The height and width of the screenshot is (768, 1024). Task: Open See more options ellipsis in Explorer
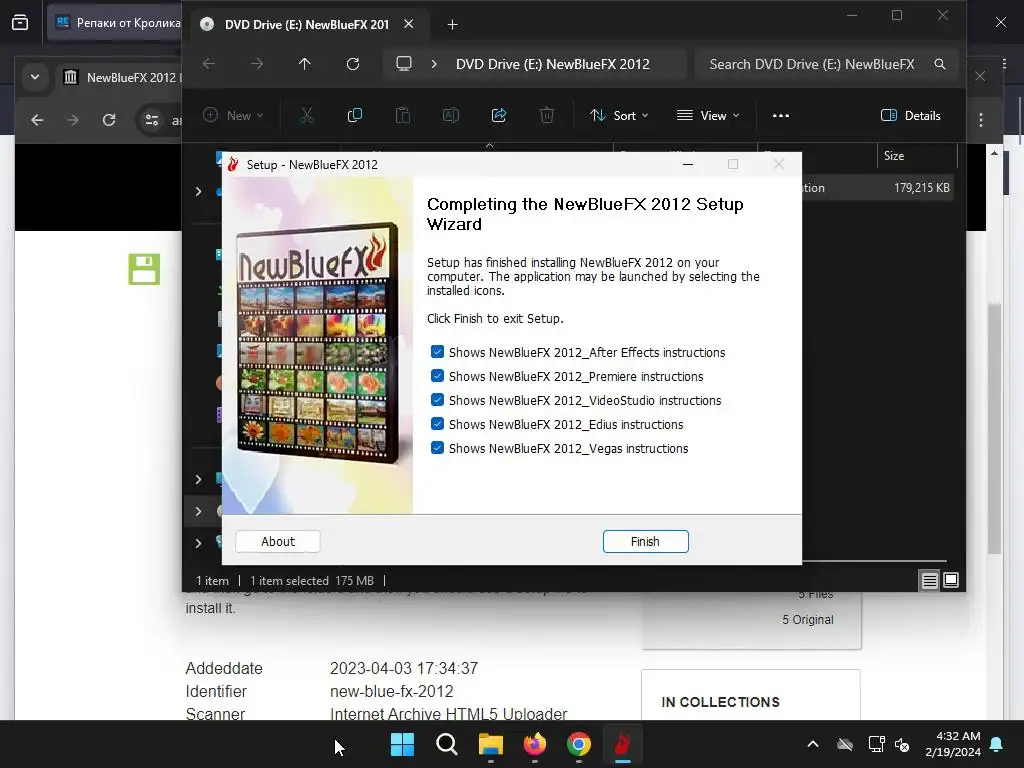(780, 116)
